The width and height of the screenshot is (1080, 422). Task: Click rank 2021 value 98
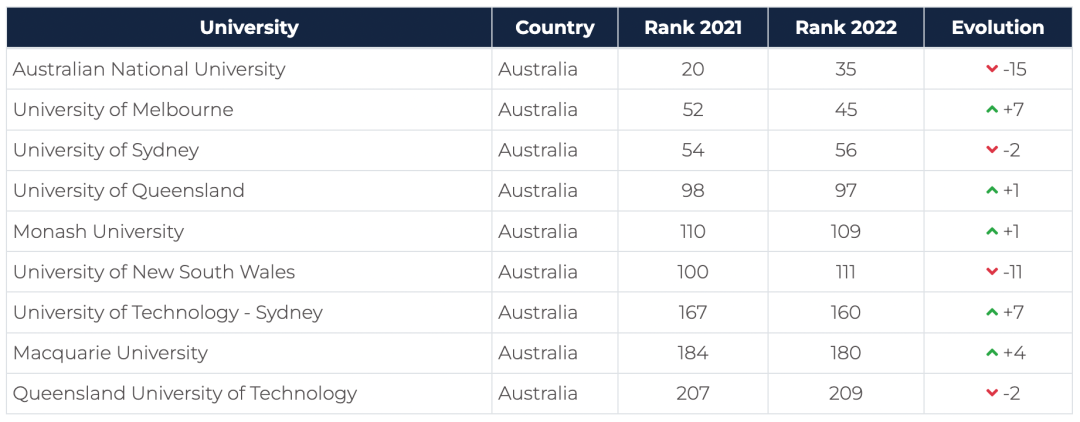pos(693,191)
